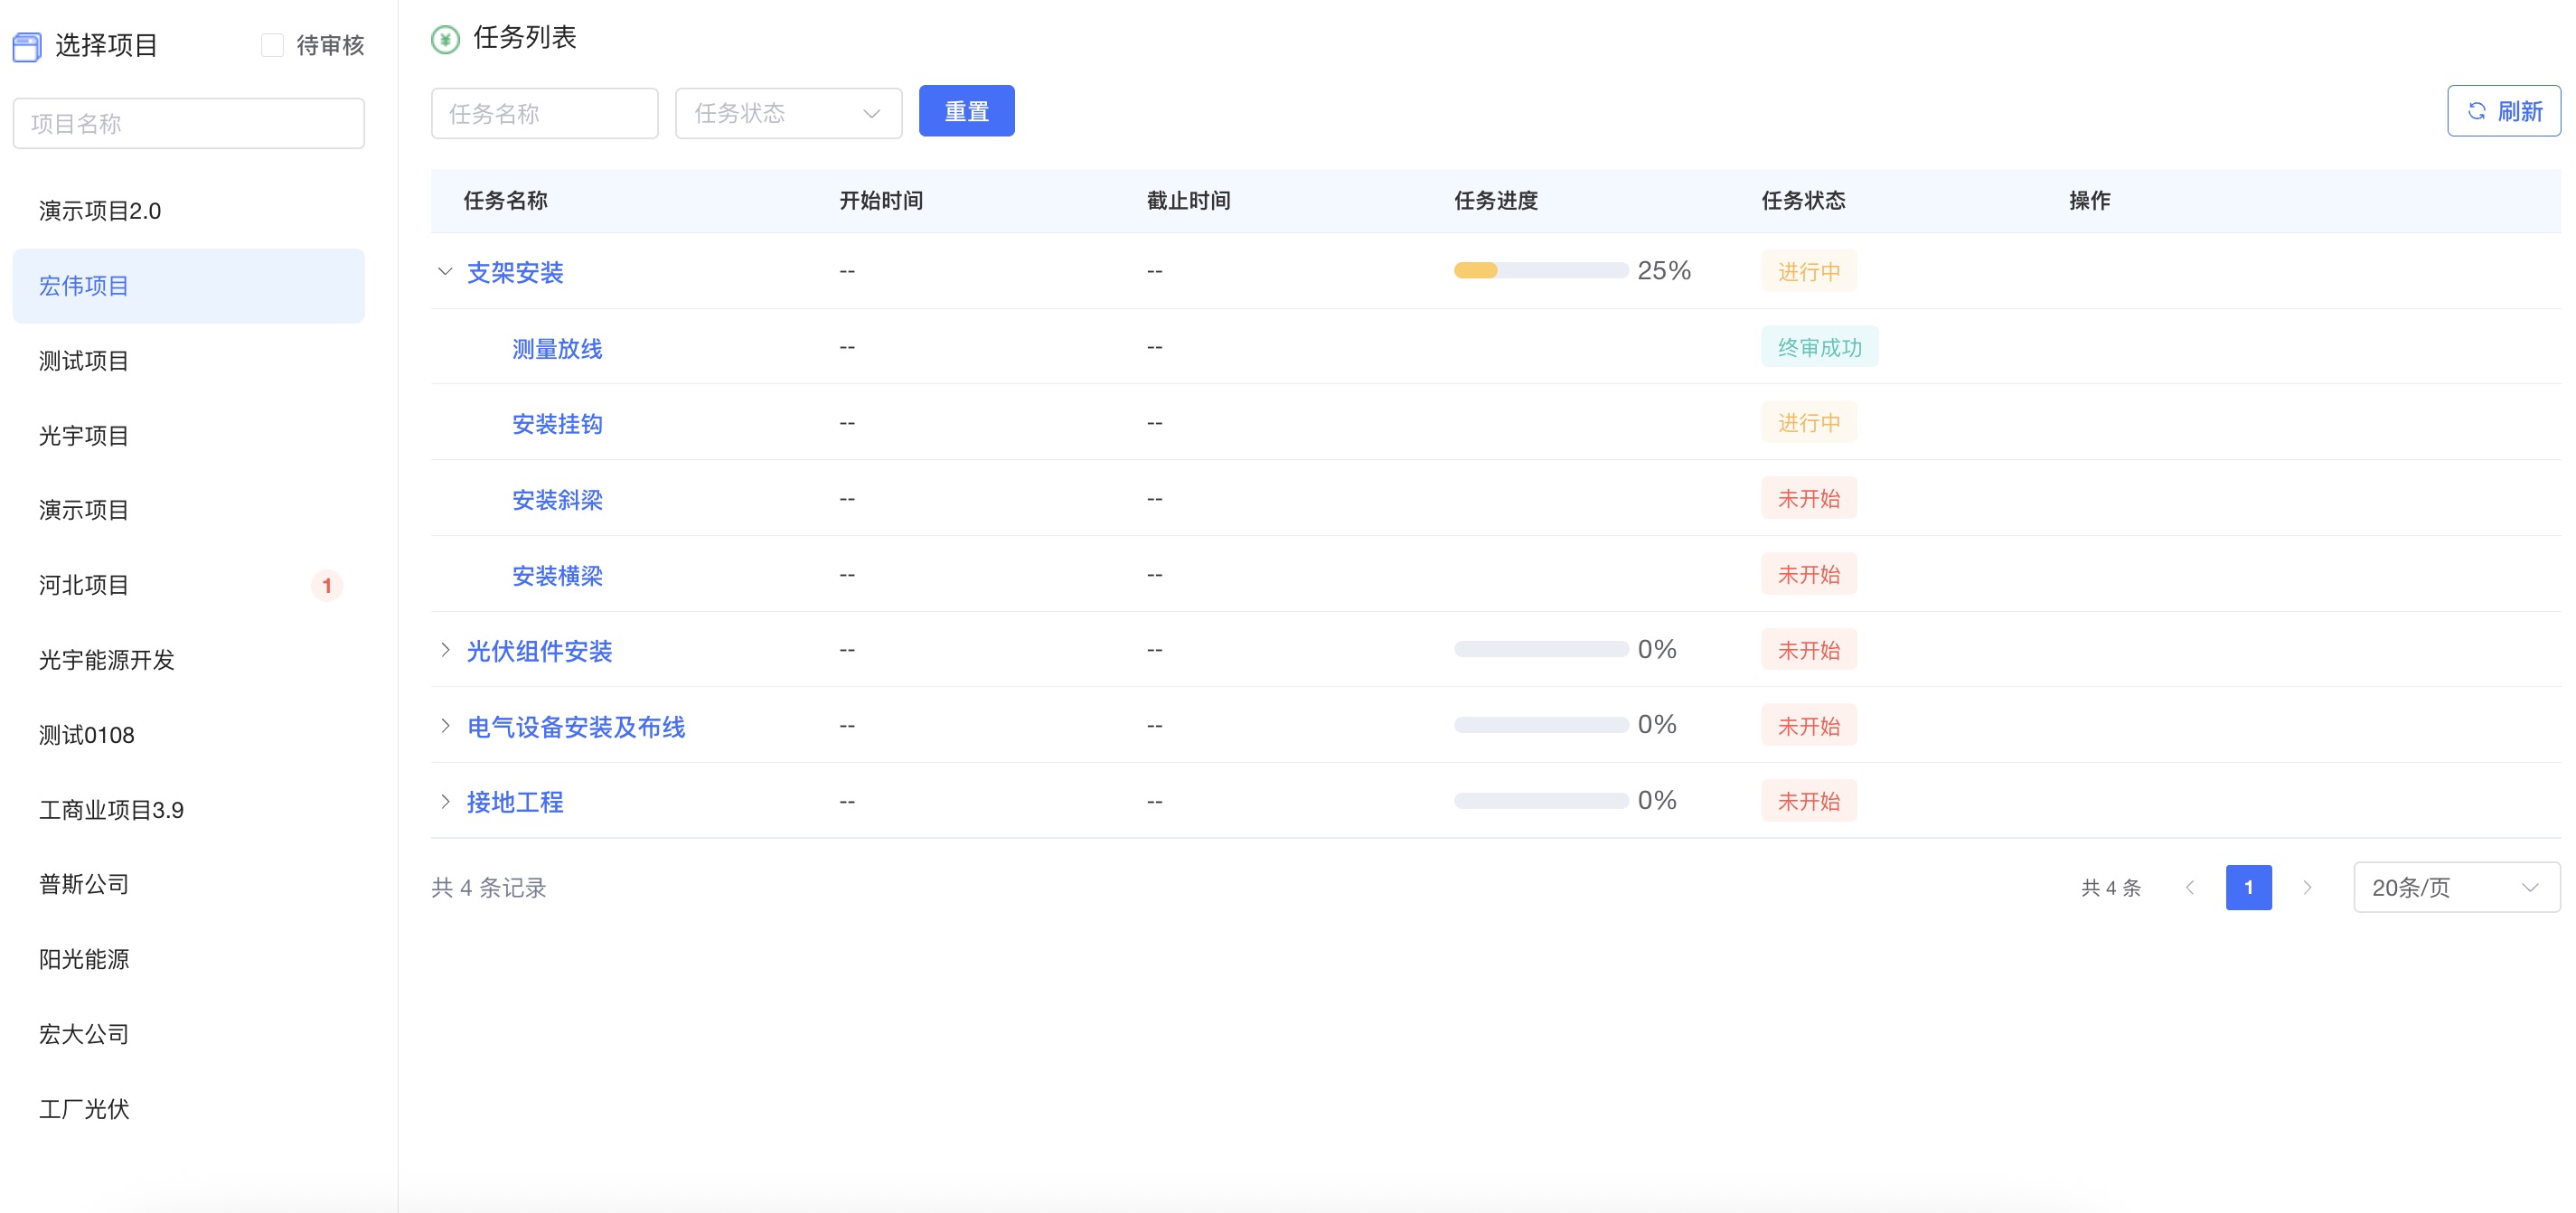Select 光宇能源开发 in project list
The image size is (2576, 1213).
[x=107, y=660]
